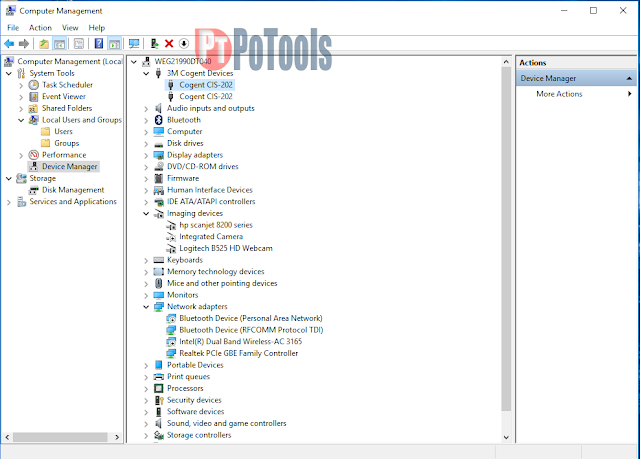
Task: Collapse the Network adapters node
Action: (x=146, y=307)
